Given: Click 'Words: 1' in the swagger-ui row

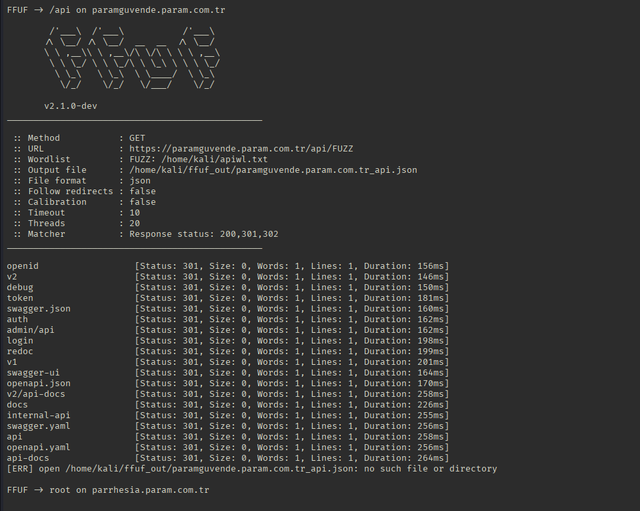Looking at the screenshot, I should [x=278, y=373].
